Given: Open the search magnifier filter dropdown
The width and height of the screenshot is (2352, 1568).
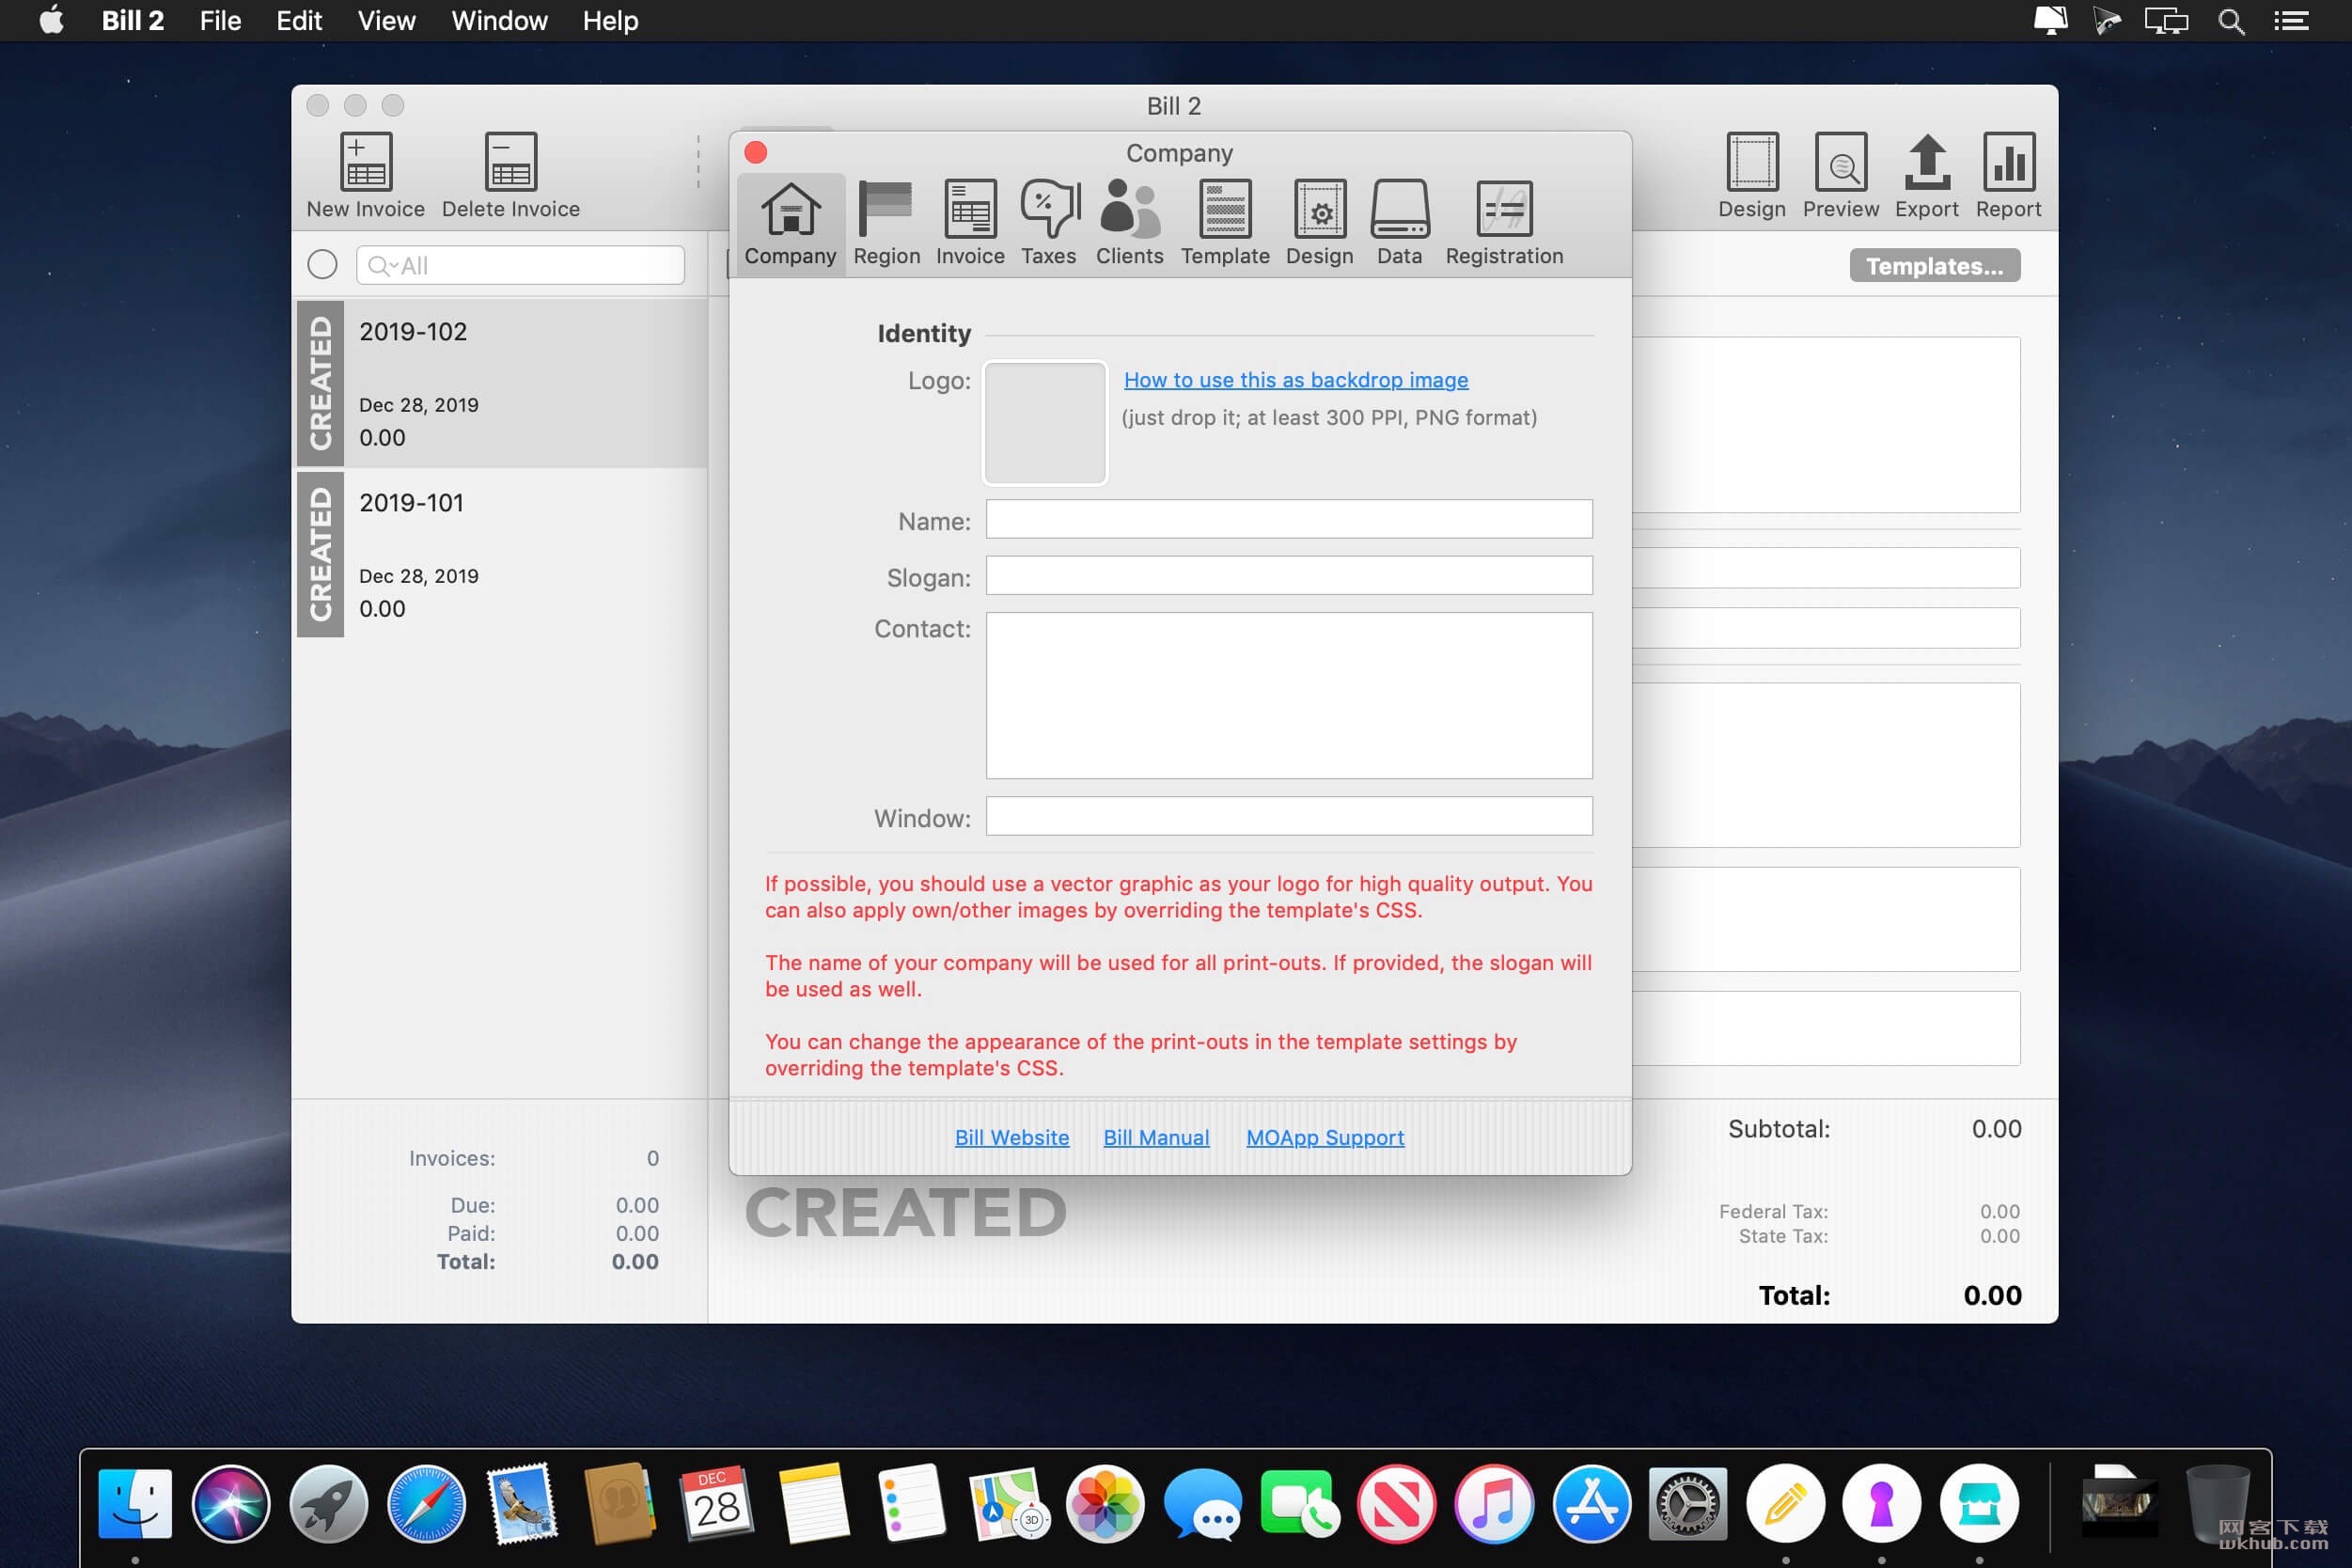Looking at the screenshot, I should [x=382, y=265].
